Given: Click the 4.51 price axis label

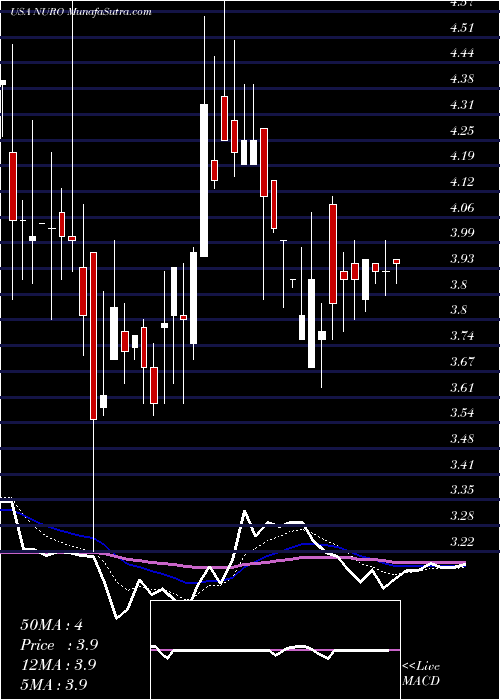Looking at the screenshot, I should pos(461,28).
